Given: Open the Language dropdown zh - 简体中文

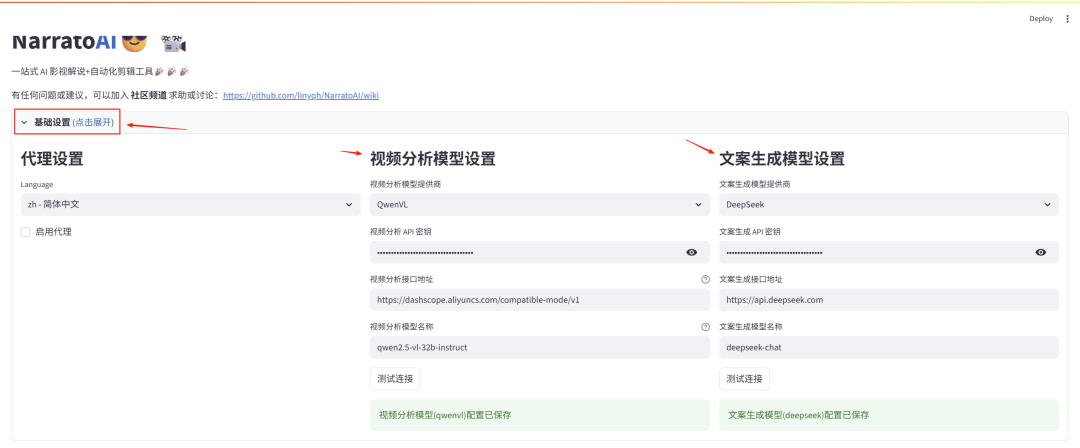Looking at the screenshot, I should (191, 205).
